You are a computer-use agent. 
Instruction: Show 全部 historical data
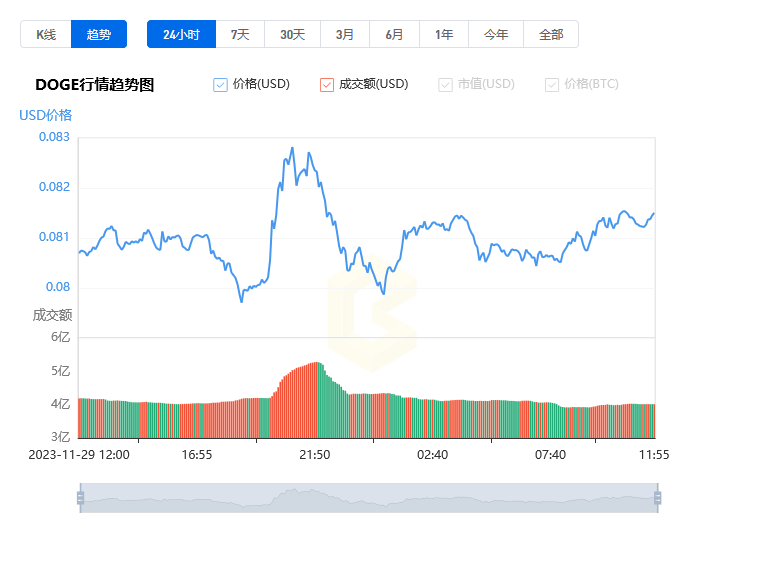(551, 34)
